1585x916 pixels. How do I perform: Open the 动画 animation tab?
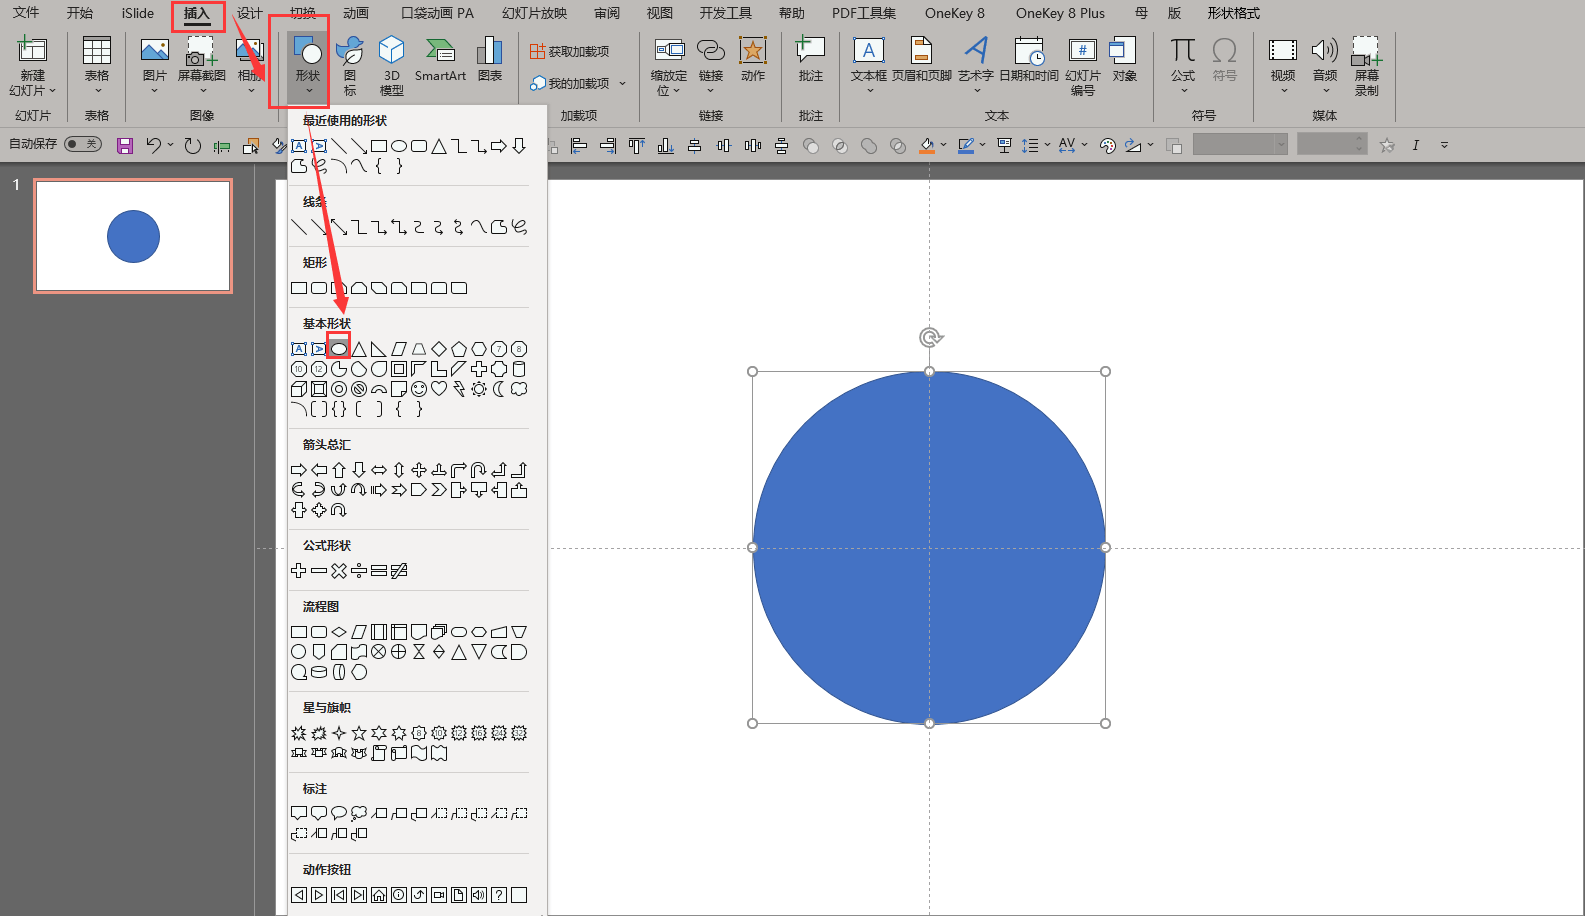pos(356,13)
